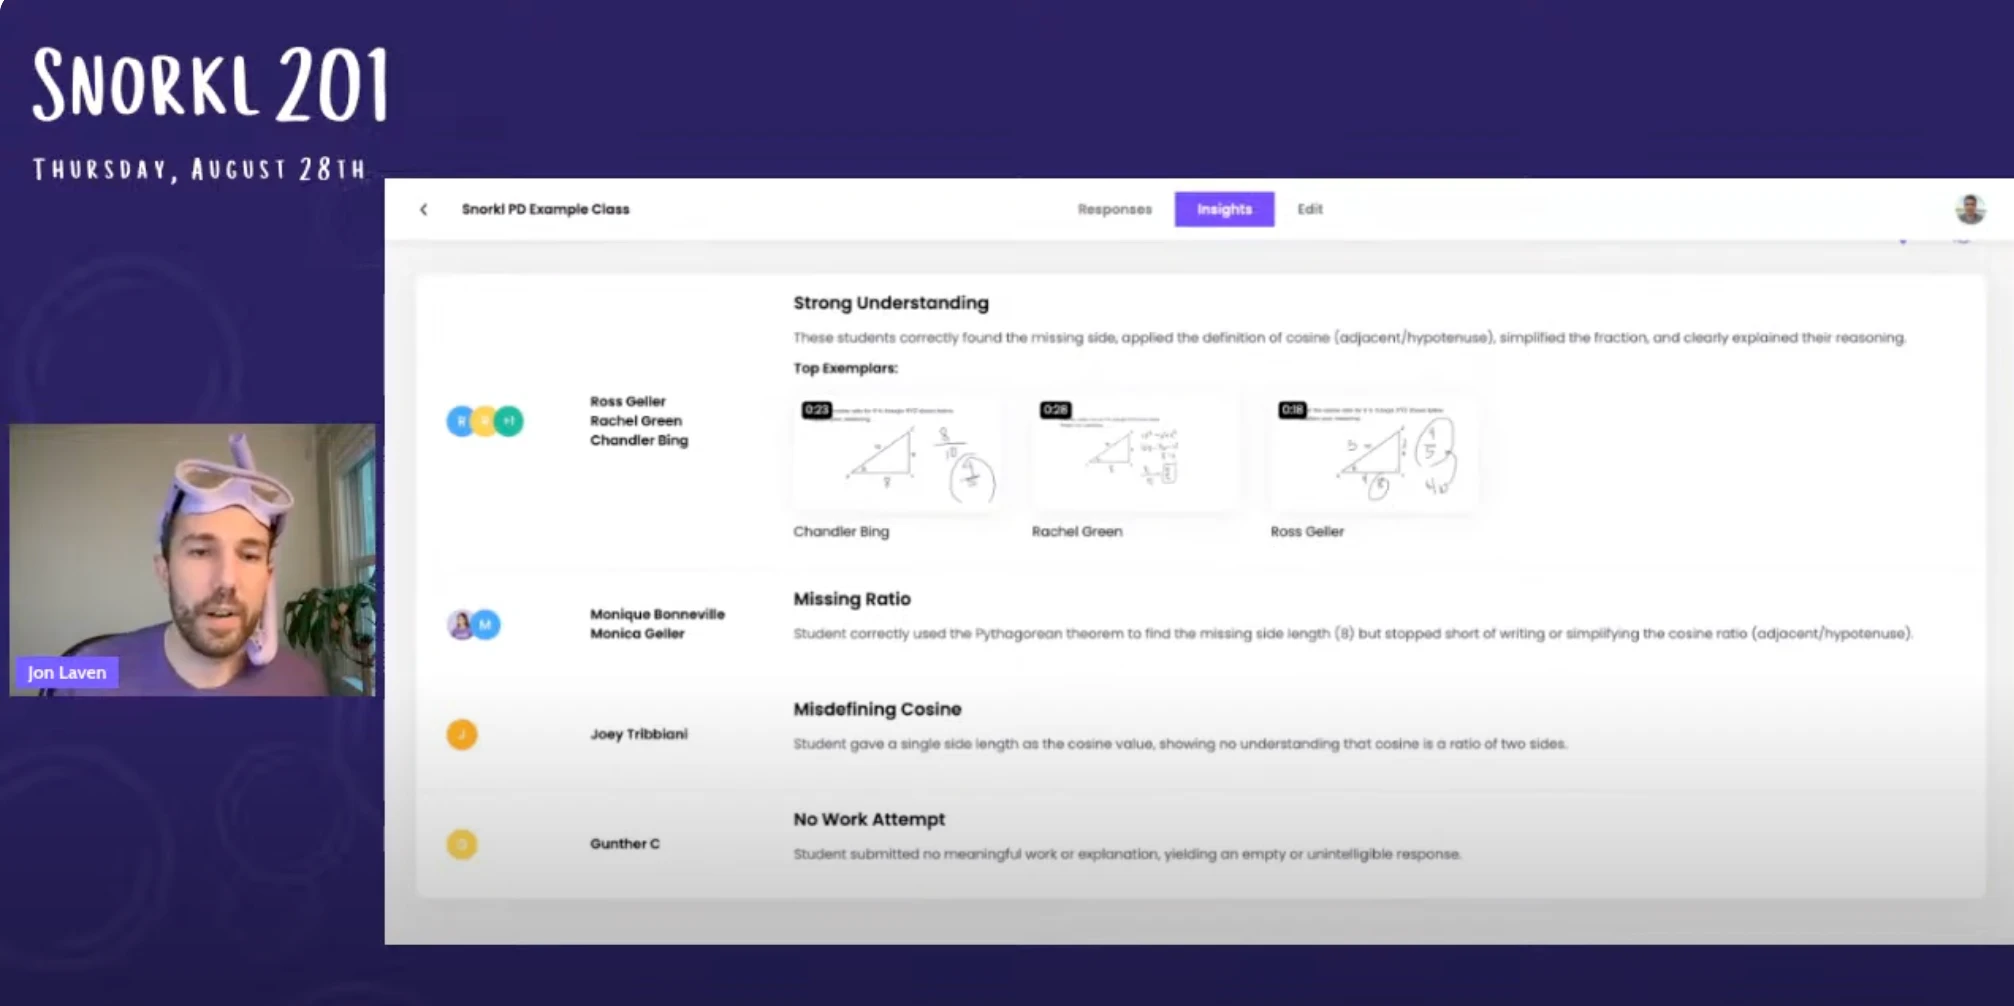This screenshot has width=2014, height=1006.
Task: Click Rachel Green caption under exemplar
Action: (x=1077, y=531)
